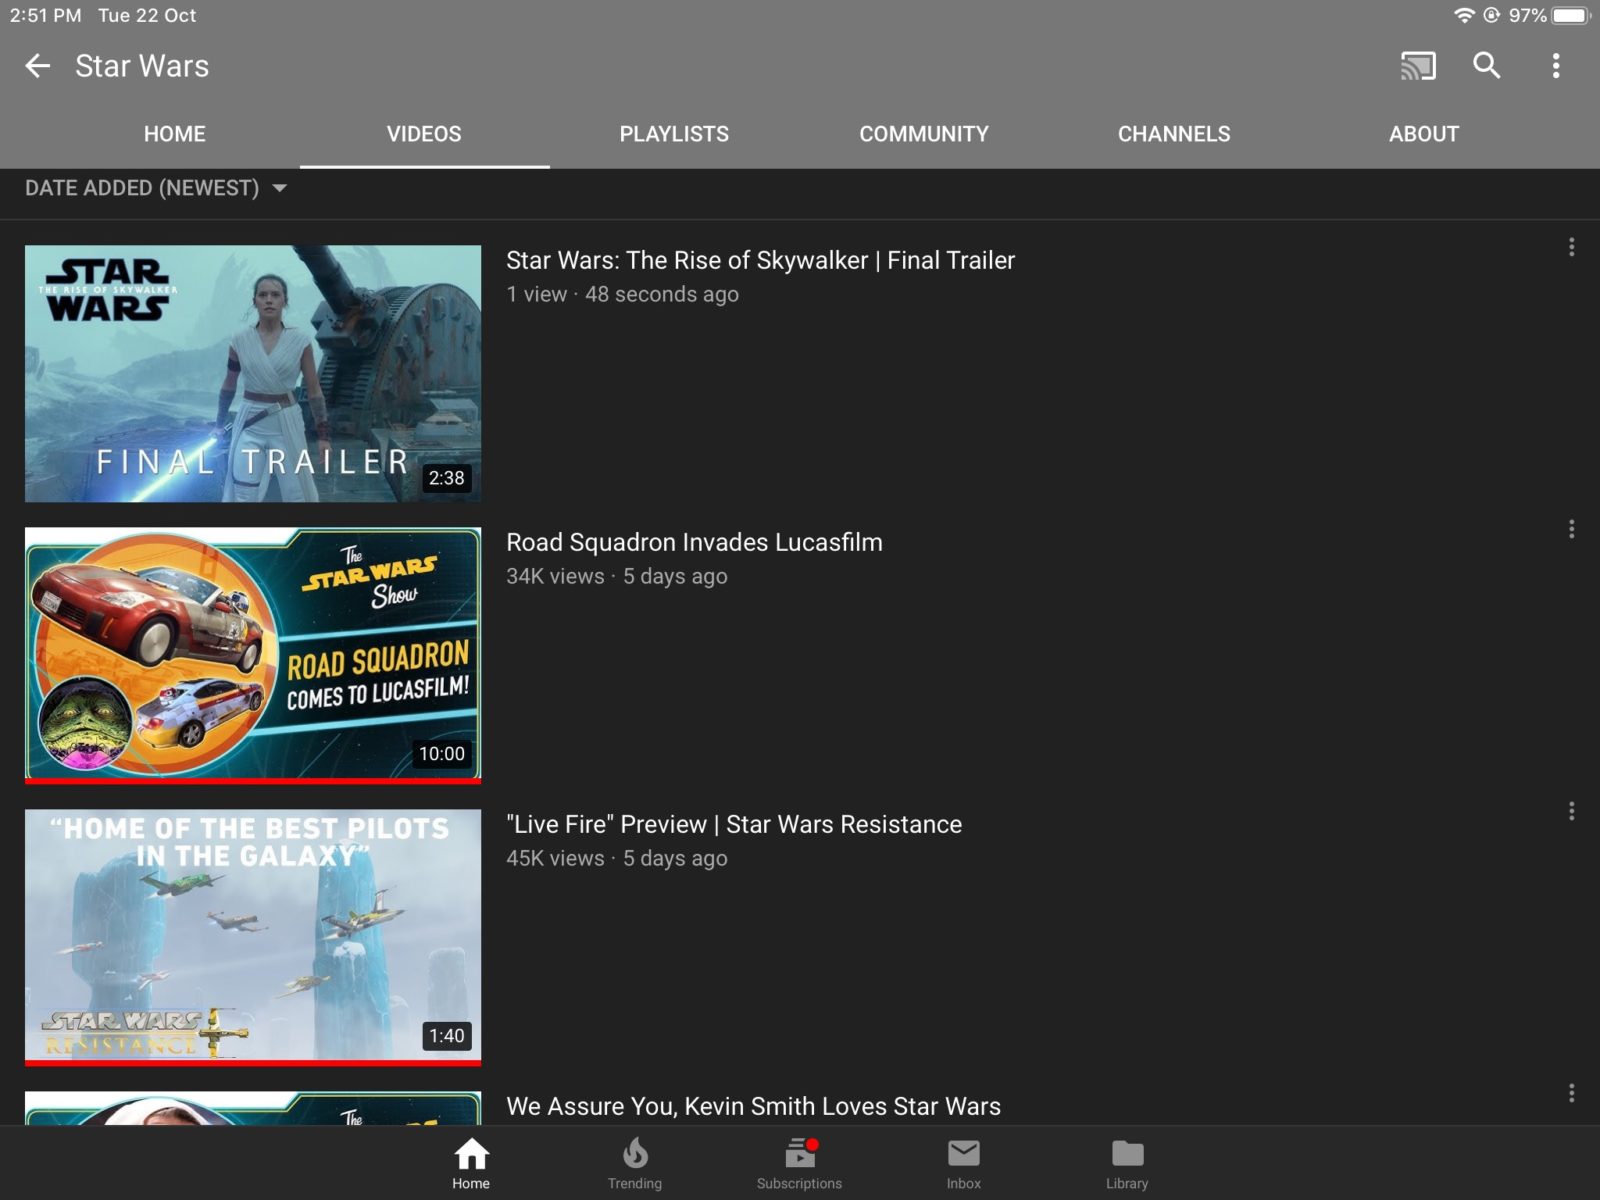The width and height of the screenshot is (1600, 1200).
Task: Open options for Road Squadron video
Action: tap(1571, 529)
